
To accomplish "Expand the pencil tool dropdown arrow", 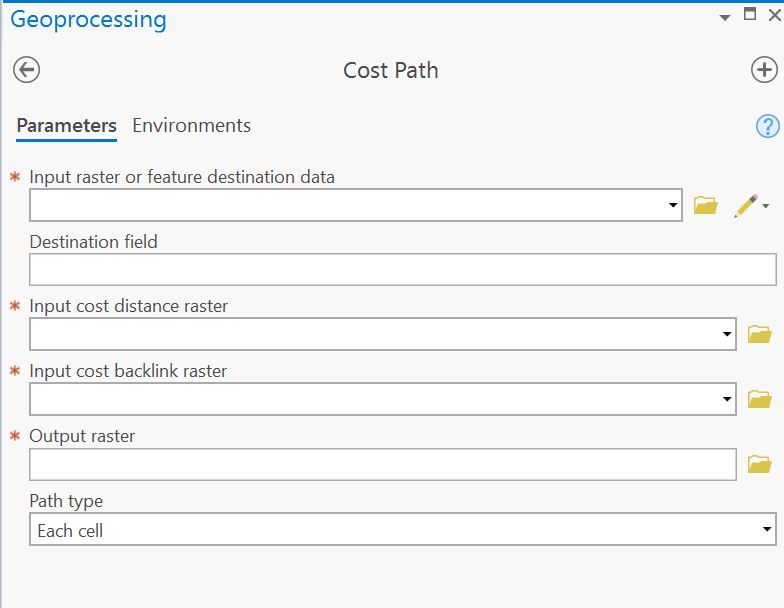I will pos(766,206).
